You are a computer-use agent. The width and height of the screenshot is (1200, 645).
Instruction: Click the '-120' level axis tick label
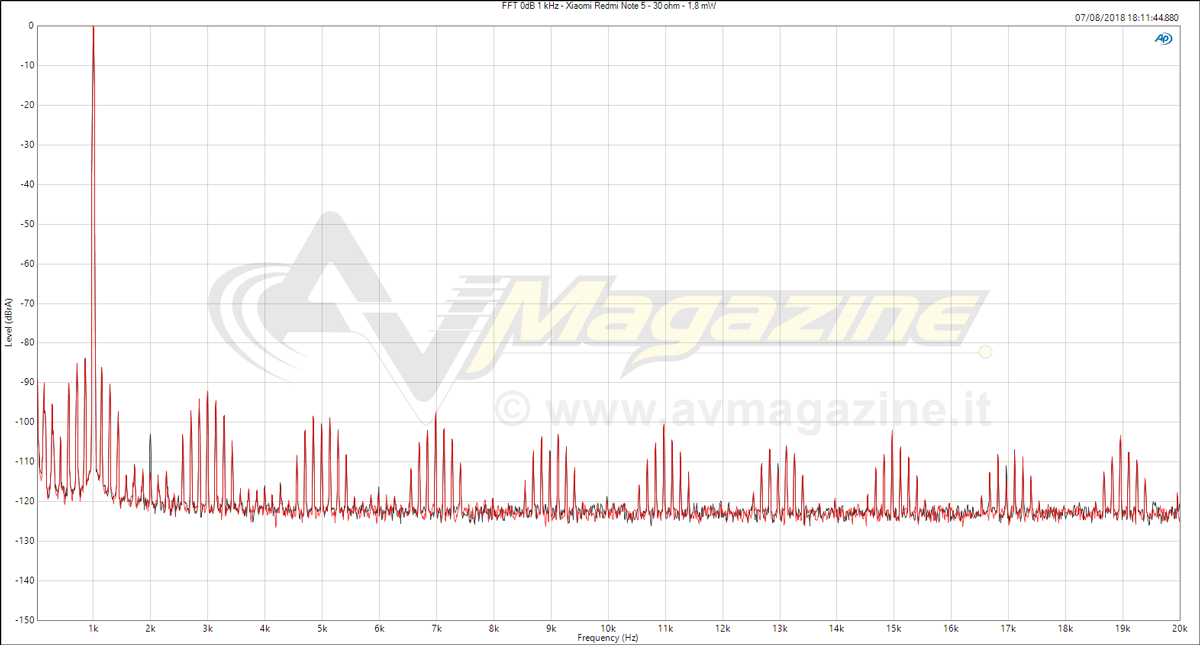coord(25,501)
